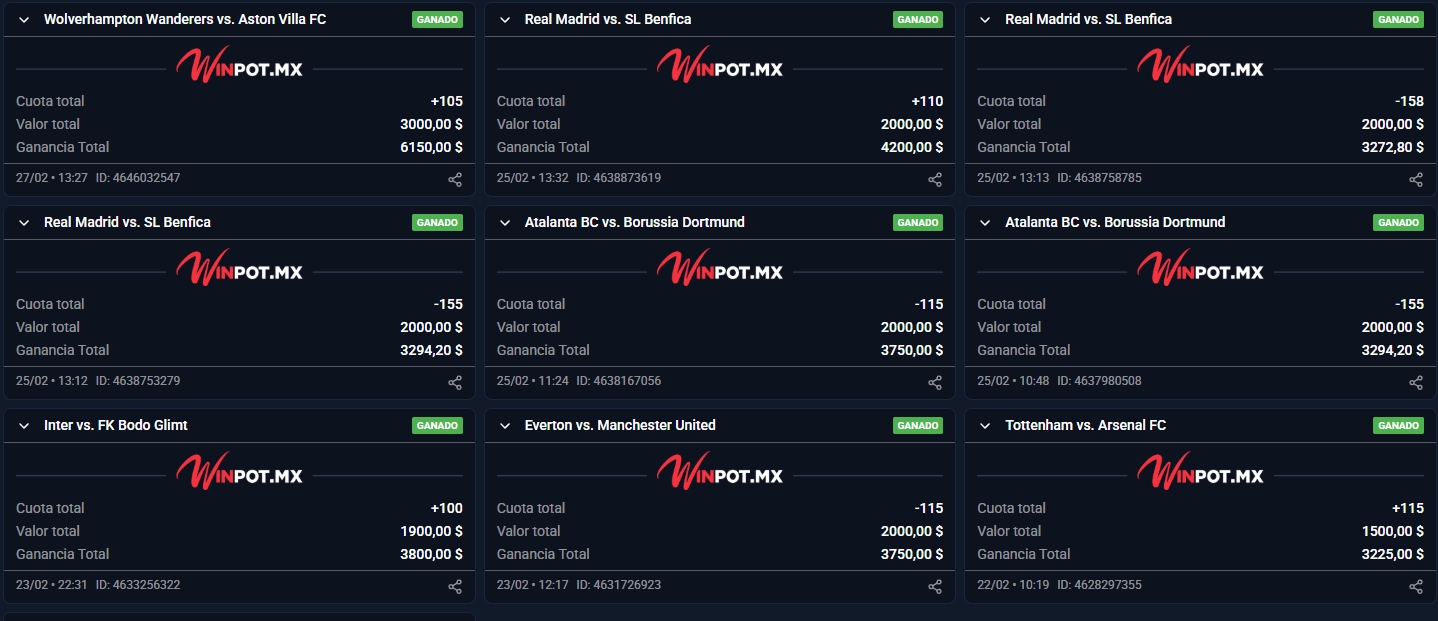Collapse the Real Madrid card with cuota -158

point(985,20)
